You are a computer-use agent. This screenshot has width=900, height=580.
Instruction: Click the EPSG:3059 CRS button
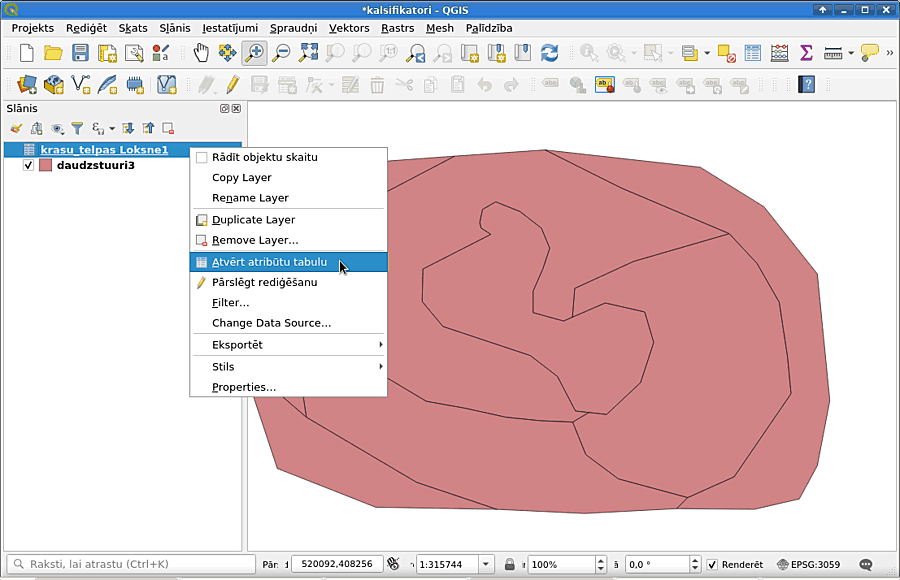[808, 564]
